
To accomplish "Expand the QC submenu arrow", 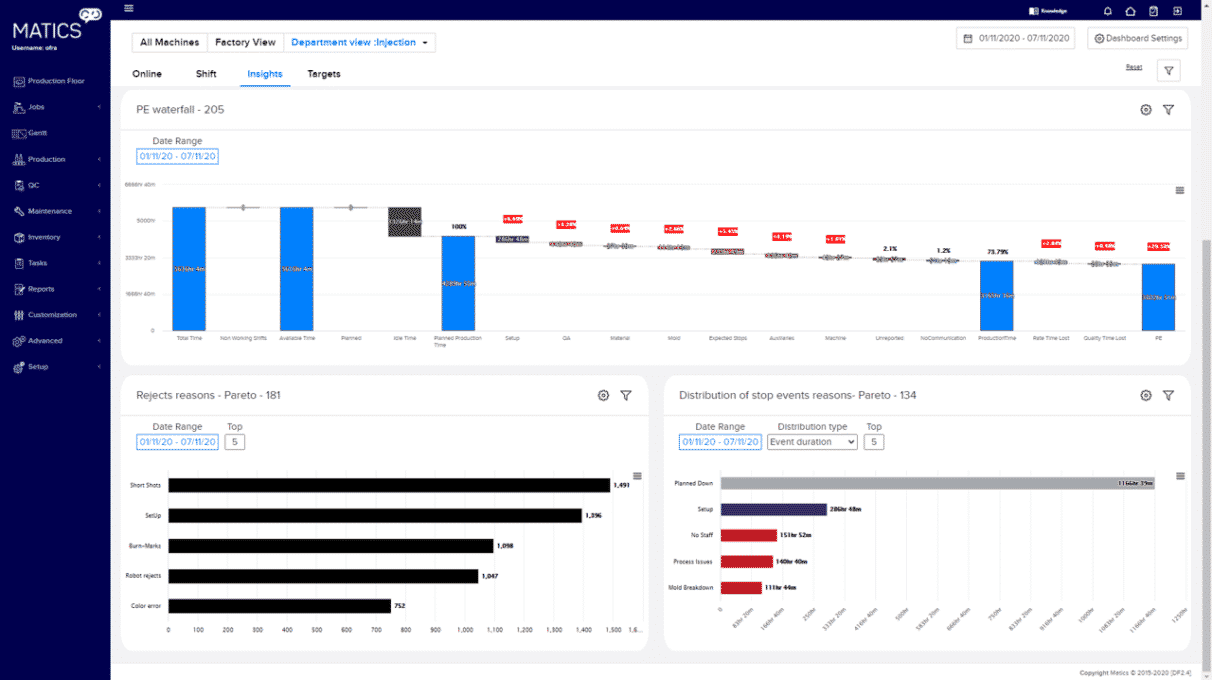I will (x=98, y=185).
